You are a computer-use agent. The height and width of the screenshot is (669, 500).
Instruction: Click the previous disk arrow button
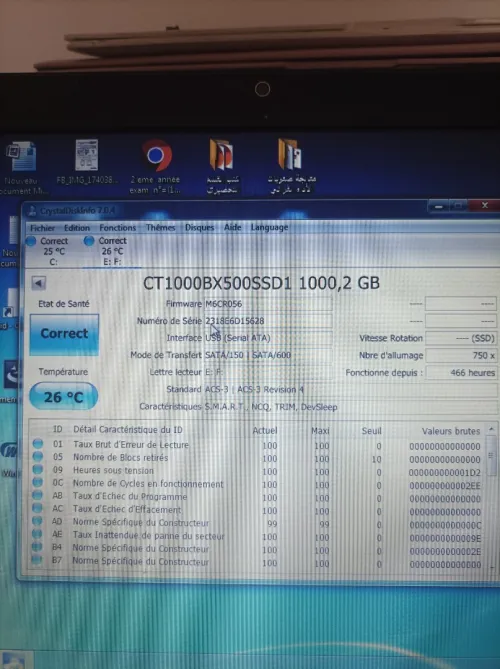[38, 283]
